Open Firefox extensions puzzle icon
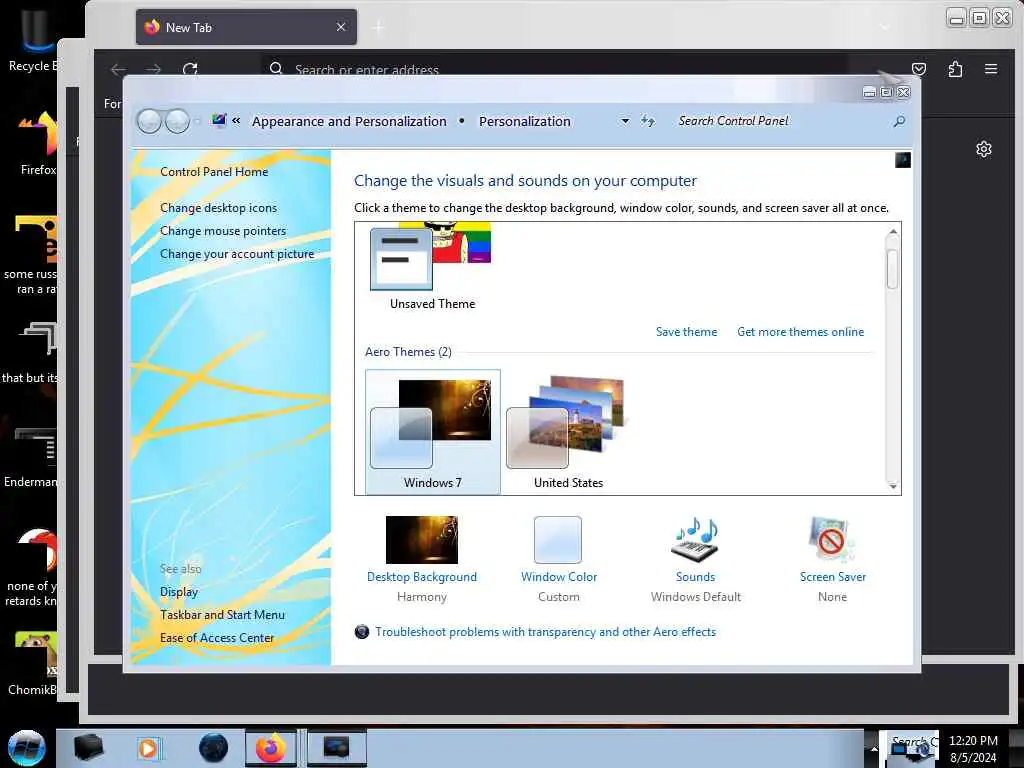The width and height of the screenshot is (1024, 768). point(955,69)
